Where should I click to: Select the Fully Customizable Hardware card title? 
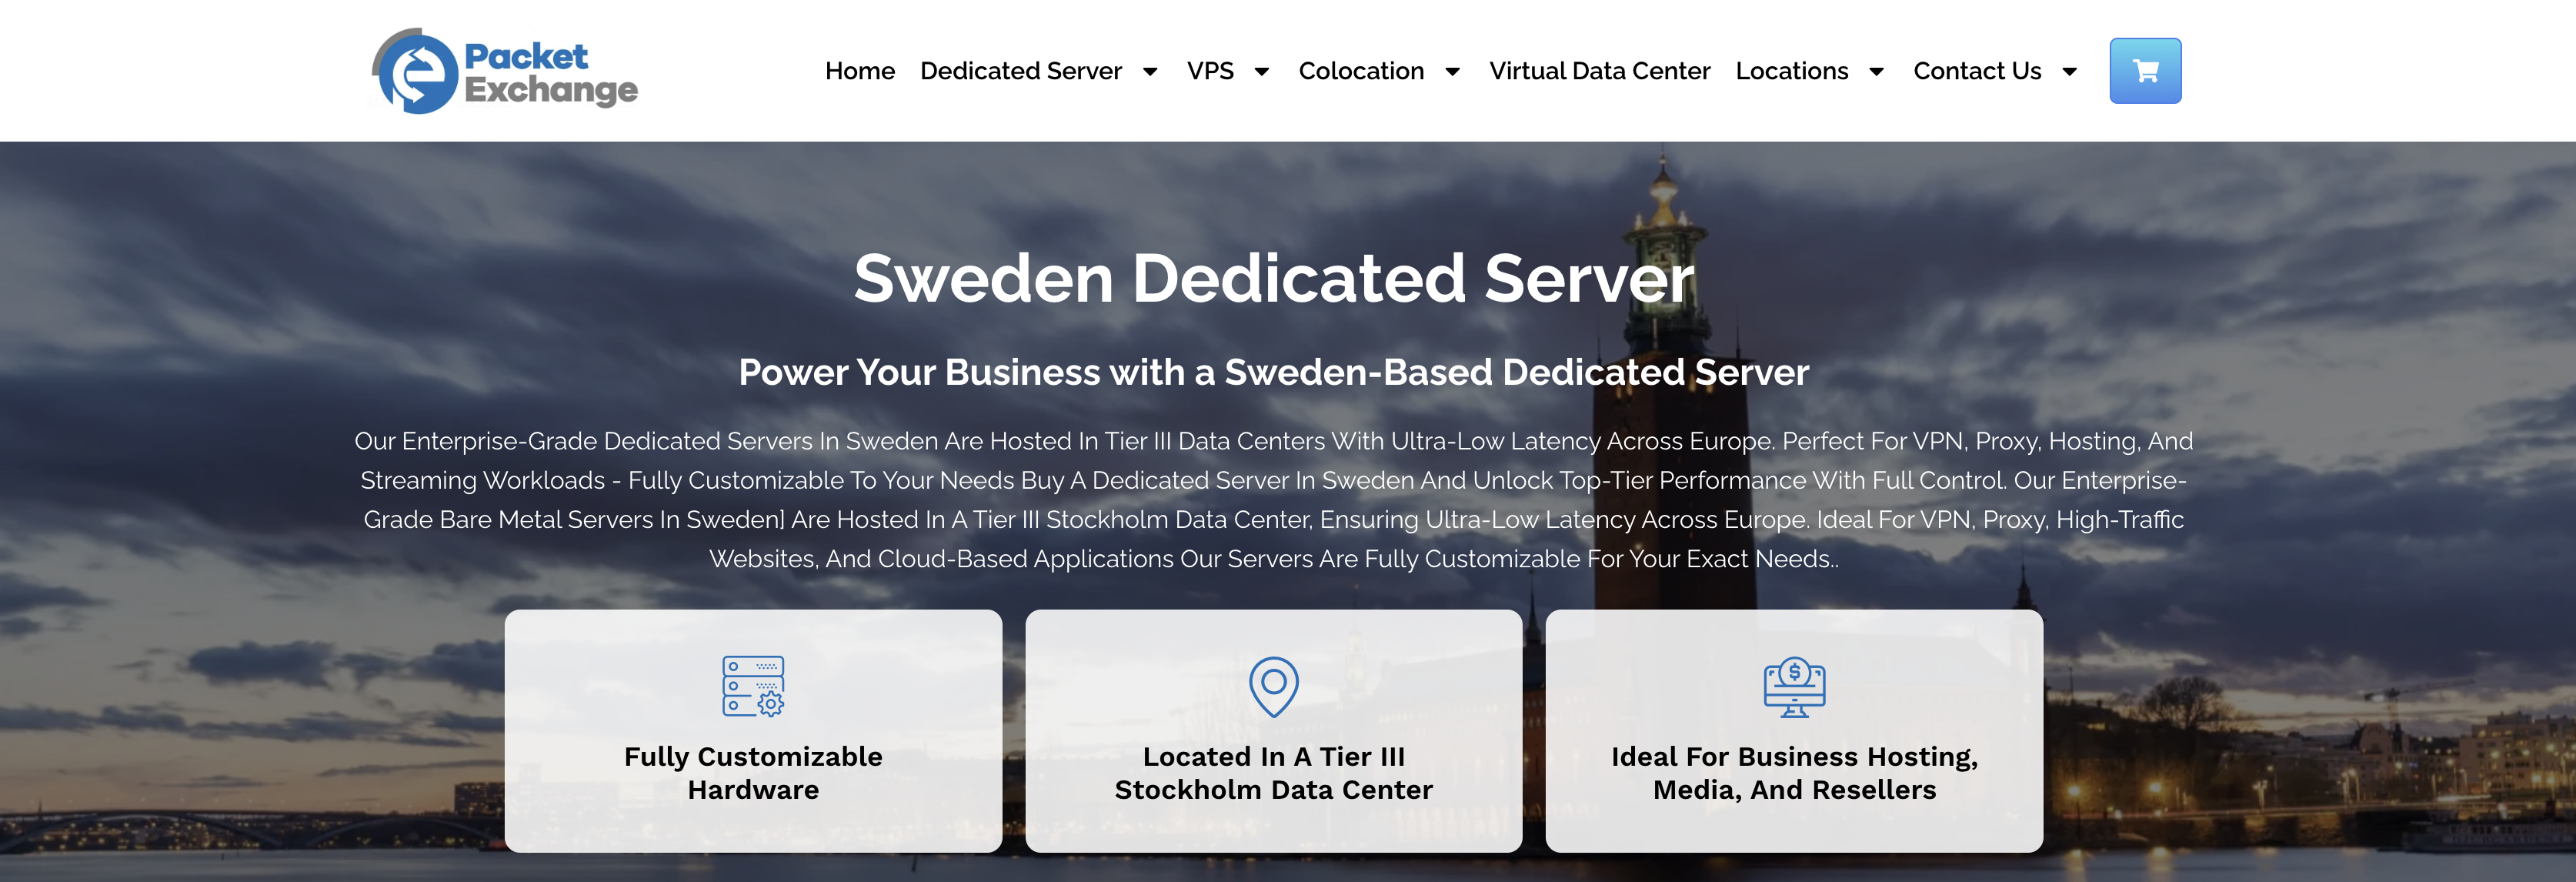tap(753, 773)
